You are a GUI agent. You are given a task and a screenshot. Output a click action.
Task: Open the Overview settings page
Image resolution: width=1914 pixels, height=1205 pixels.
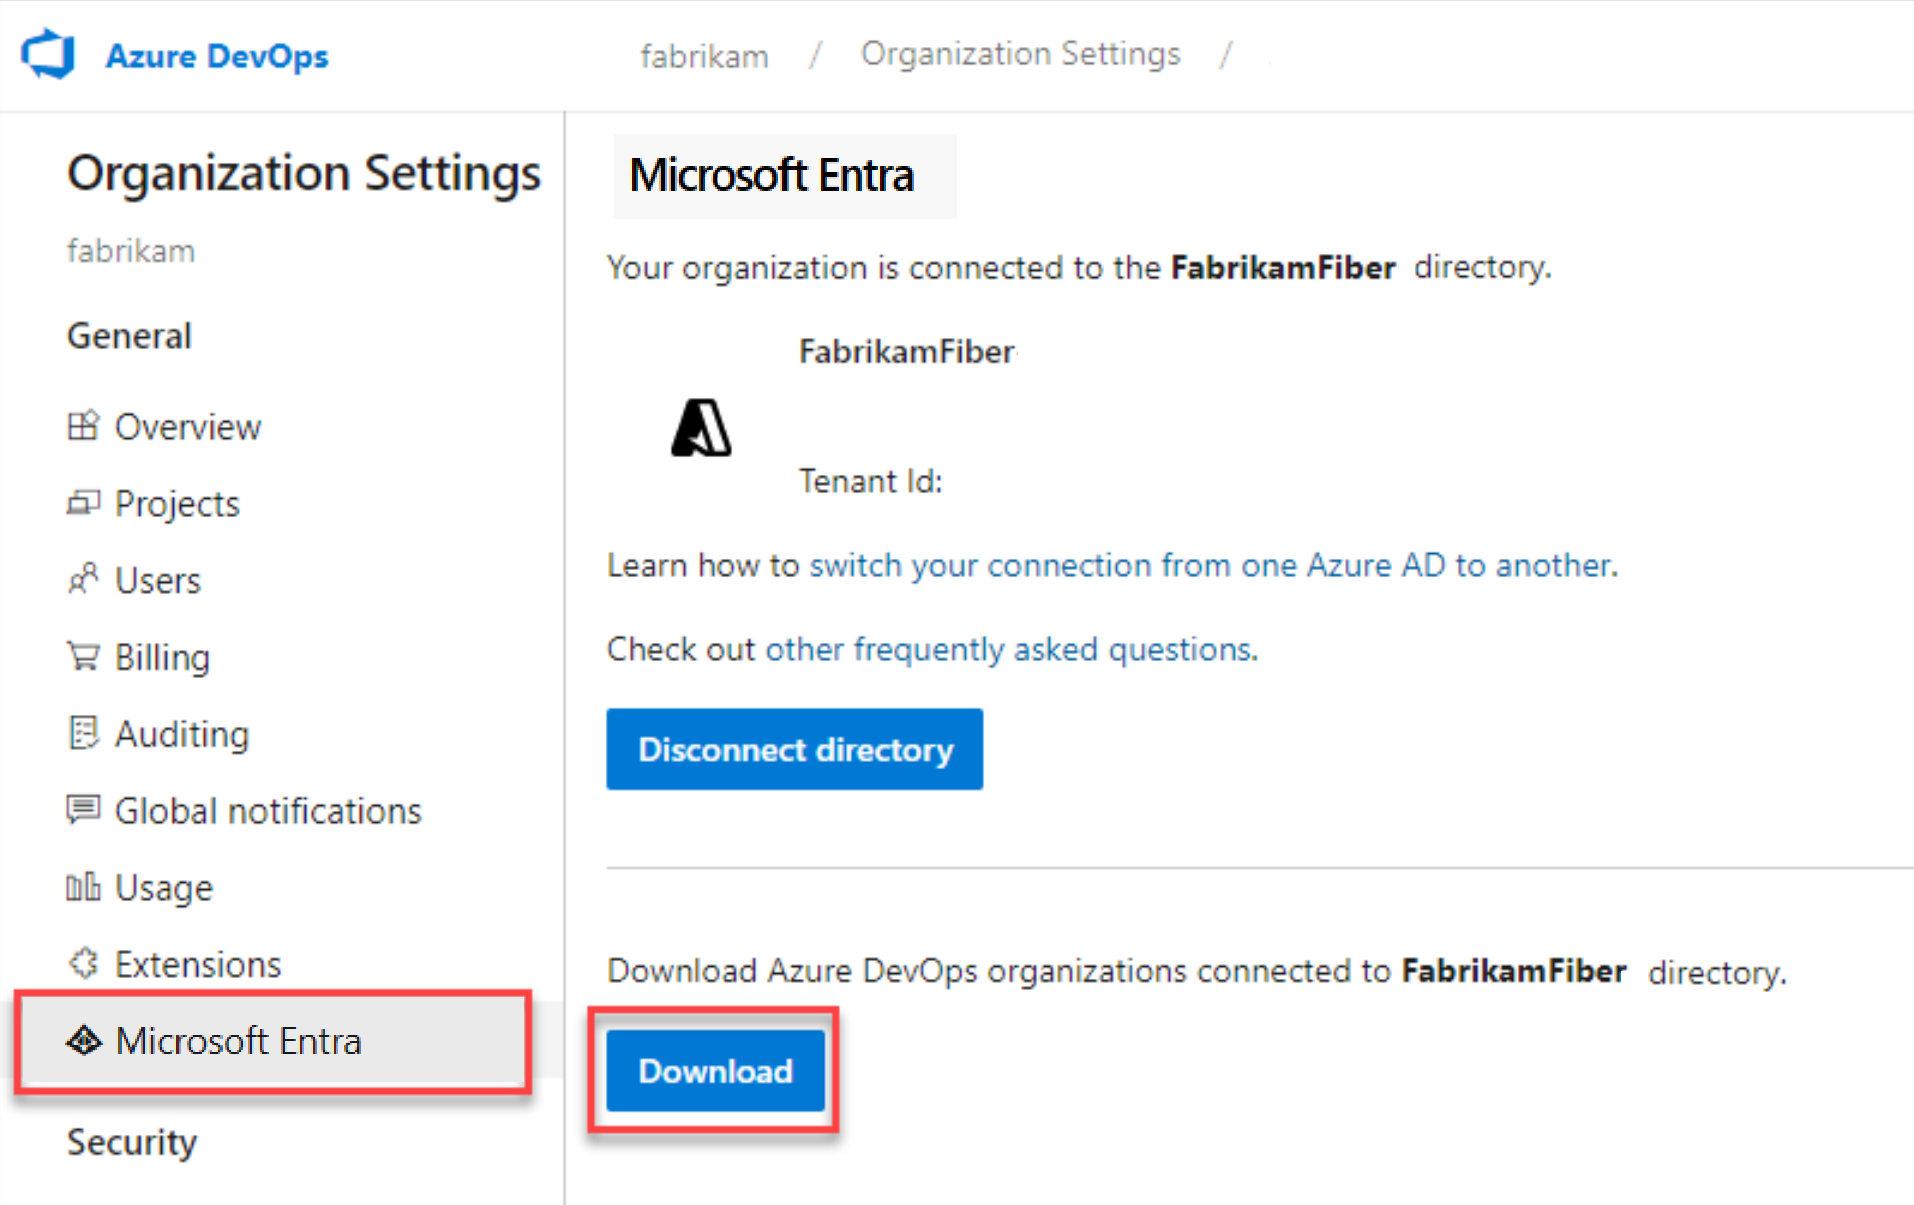(84, 425)
